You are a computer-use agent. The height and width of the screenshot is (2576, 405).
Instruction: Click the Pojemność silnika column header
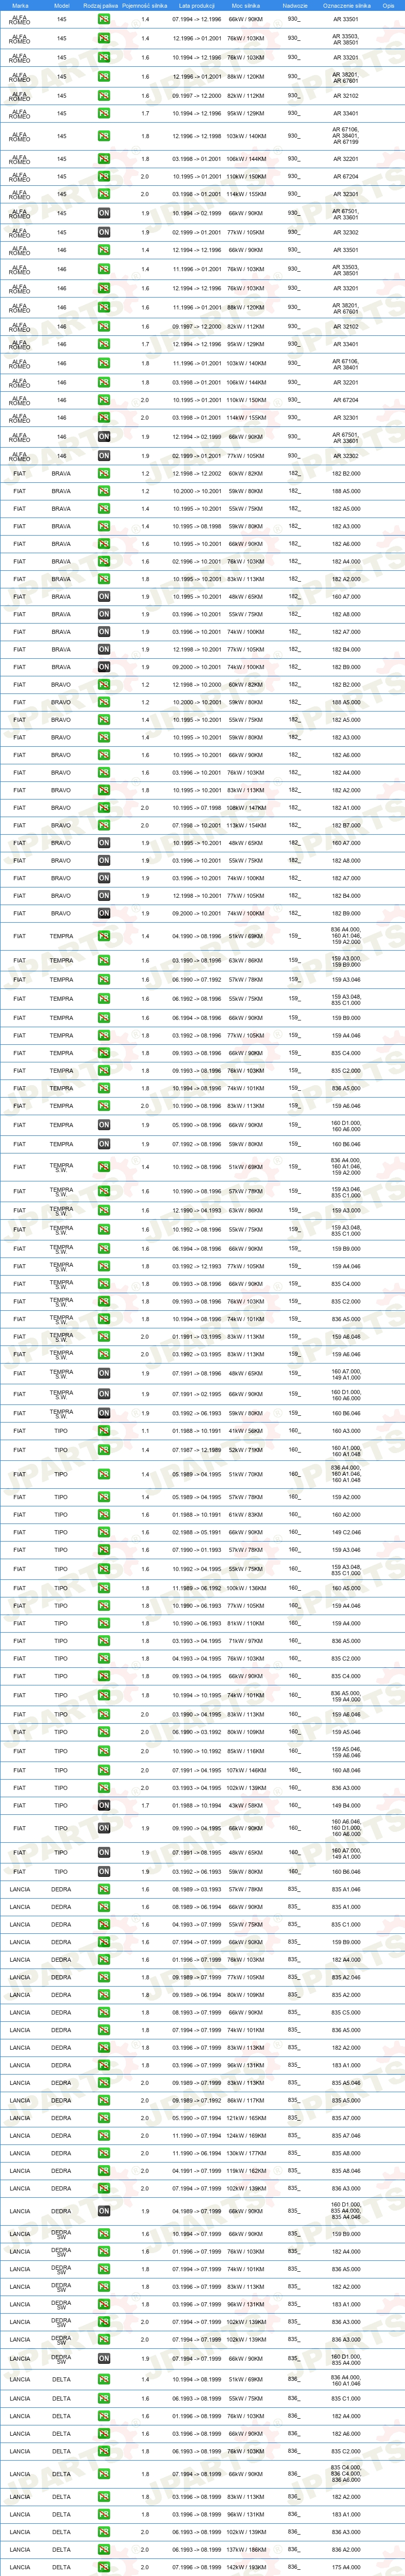145,6
